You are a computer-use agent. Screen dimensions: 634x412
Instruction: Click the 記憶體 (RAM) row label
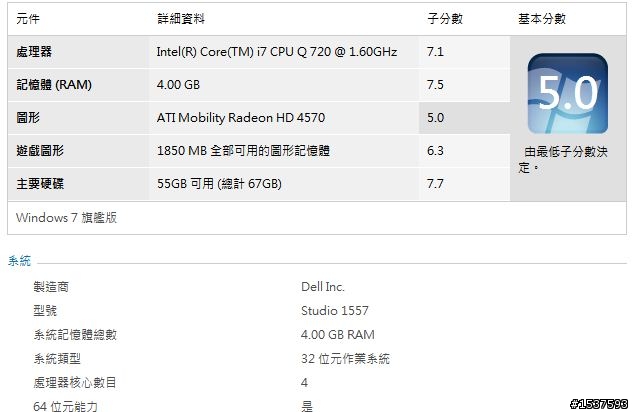pyautogui.click(x=54, y=85)
